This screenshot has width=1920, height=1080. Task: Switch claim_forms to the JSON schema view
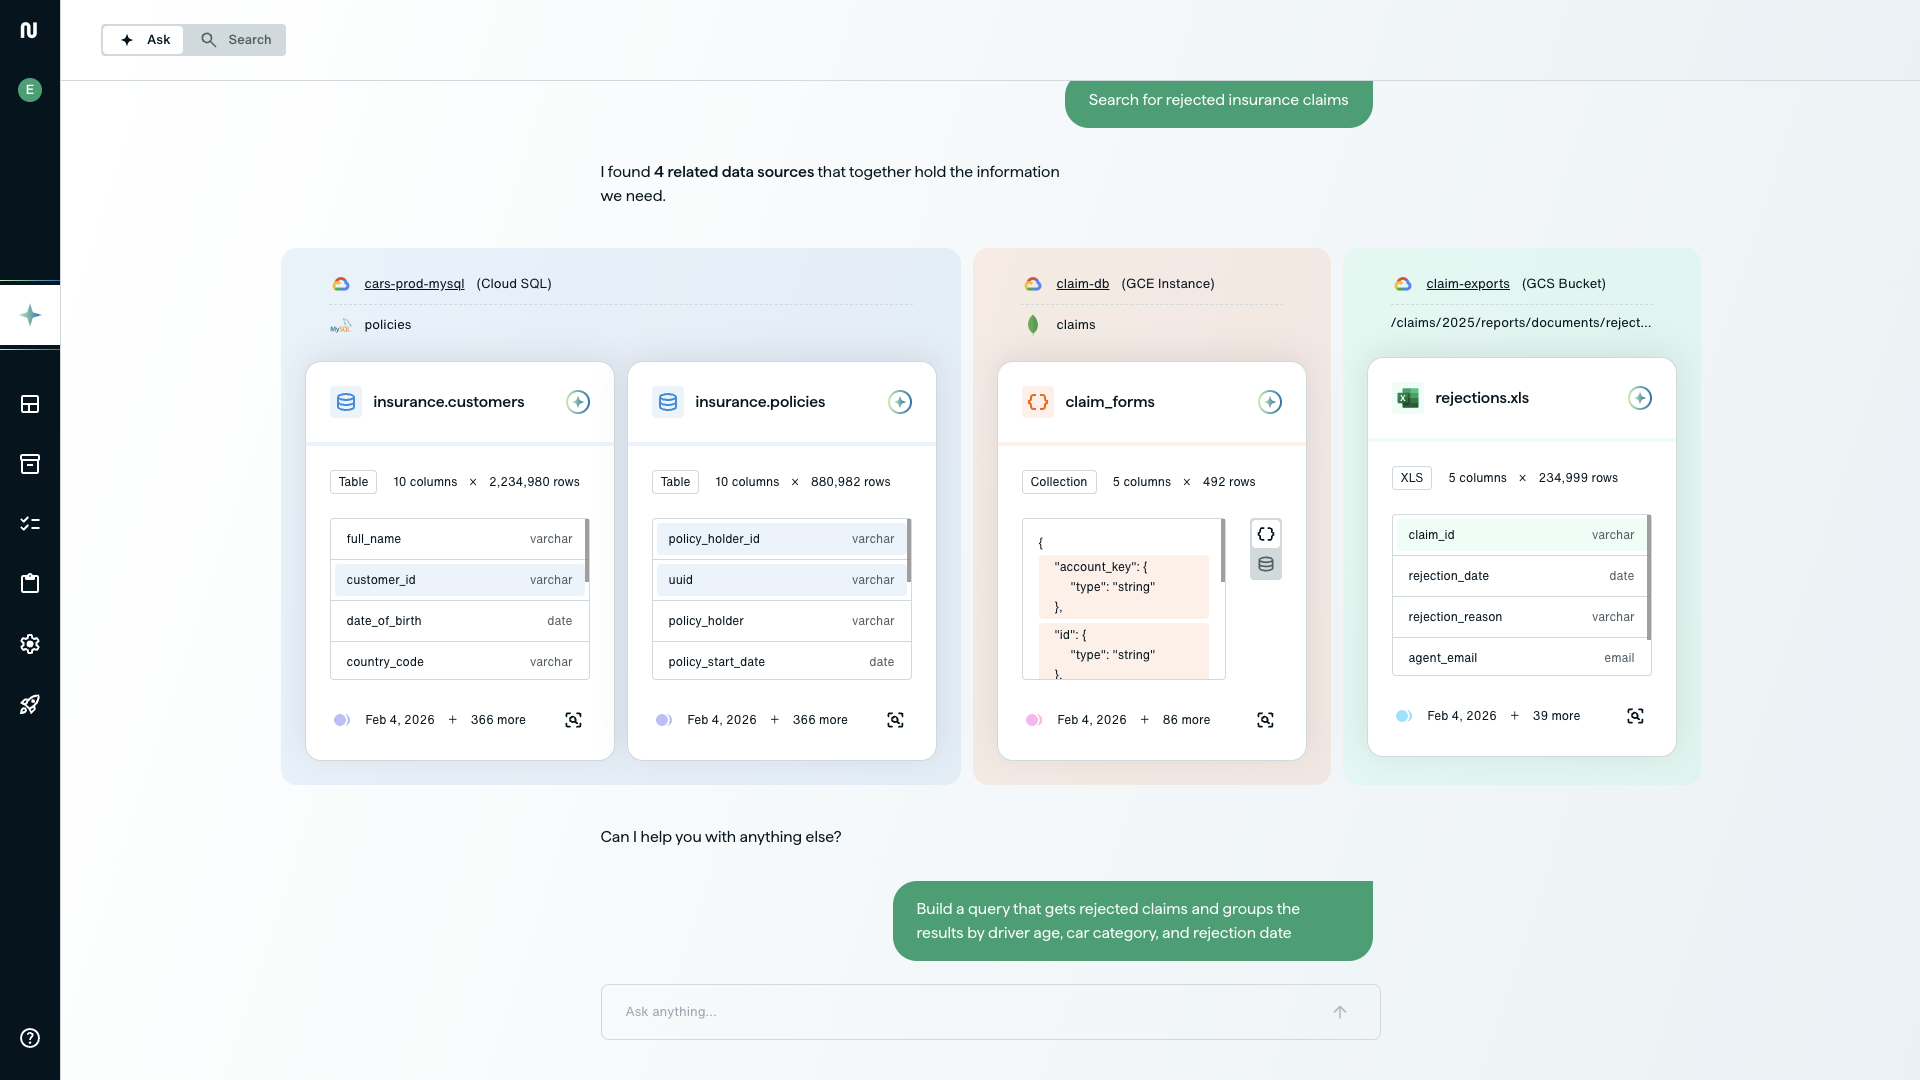[x=1266, y=534]
